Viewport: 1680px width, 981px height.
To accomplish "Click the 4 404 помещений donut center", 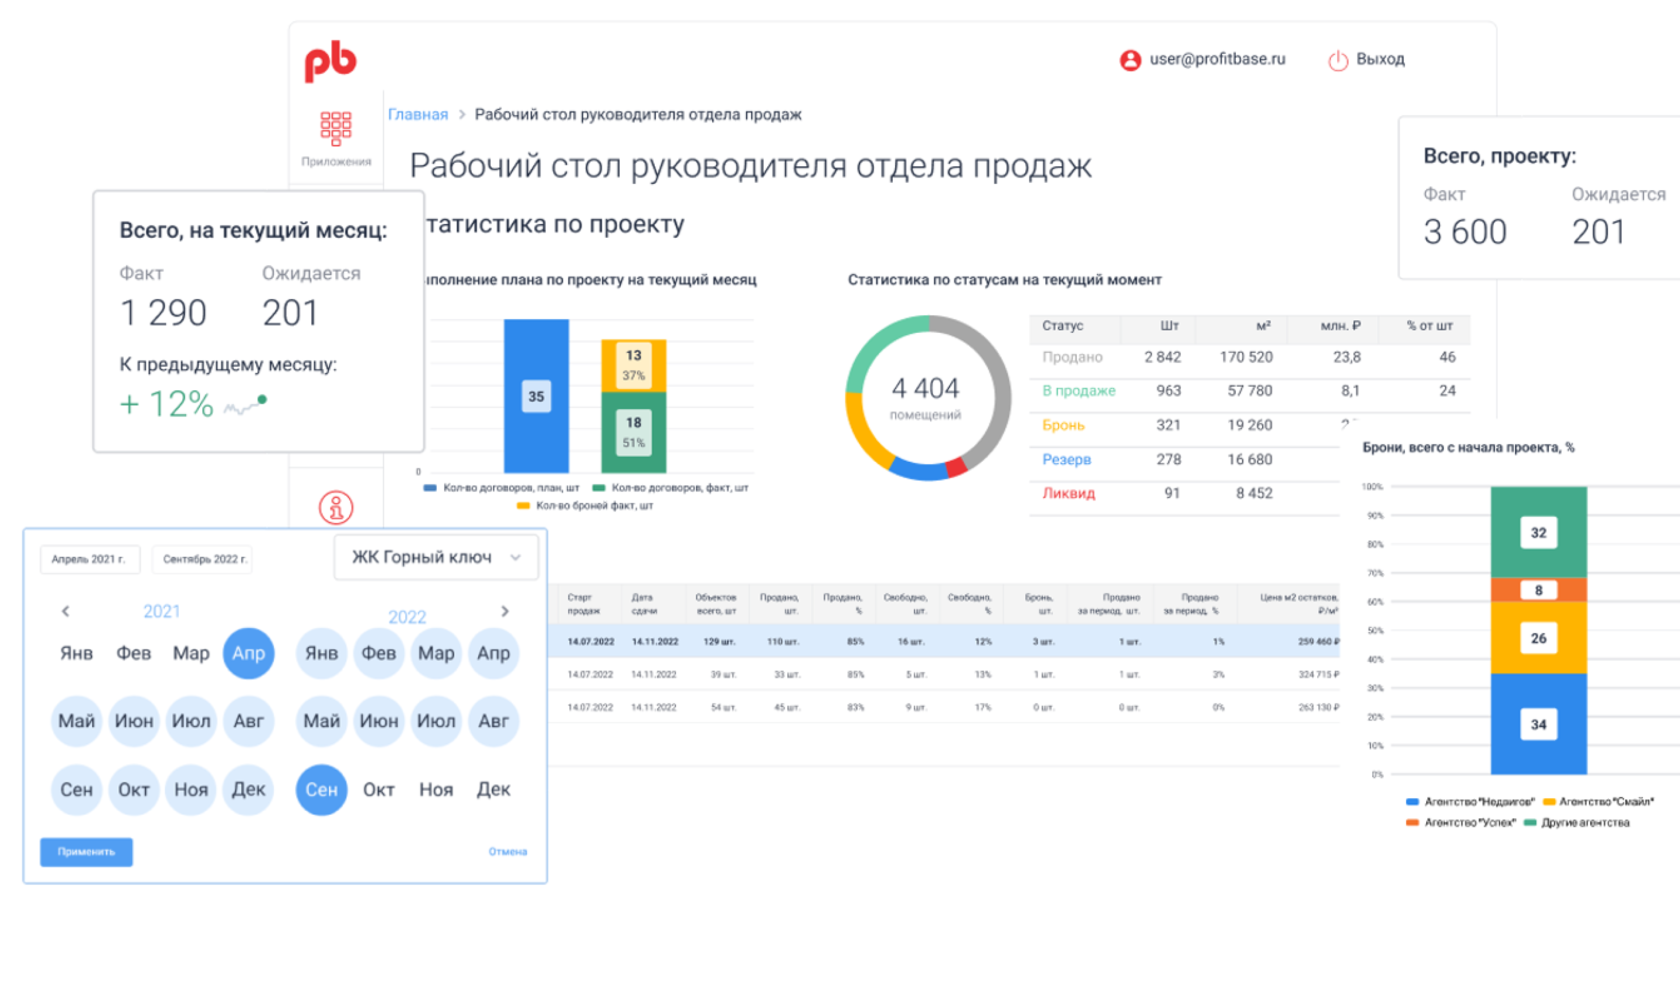I will click(925, 397).
